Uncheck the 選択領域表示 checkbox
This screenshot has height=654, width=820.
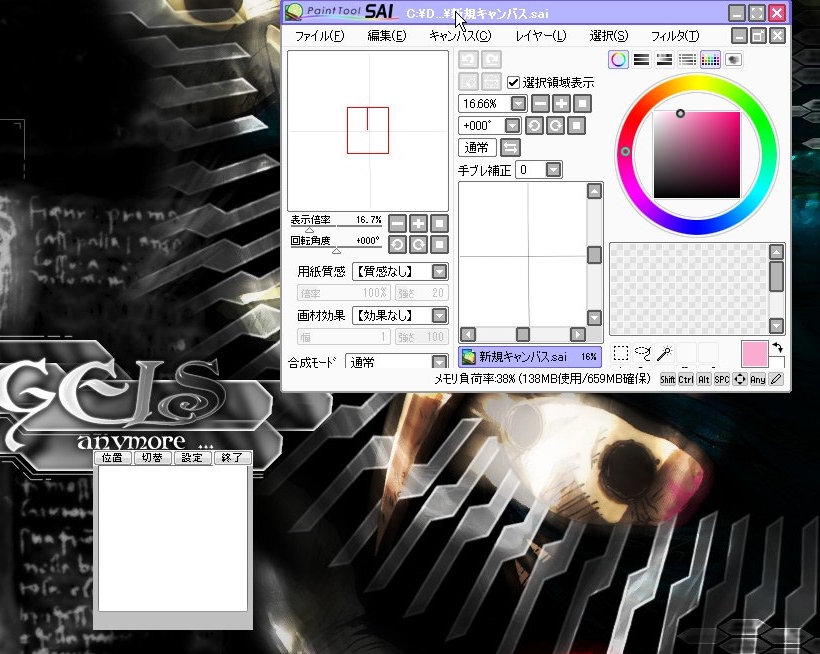coord(514,82)
